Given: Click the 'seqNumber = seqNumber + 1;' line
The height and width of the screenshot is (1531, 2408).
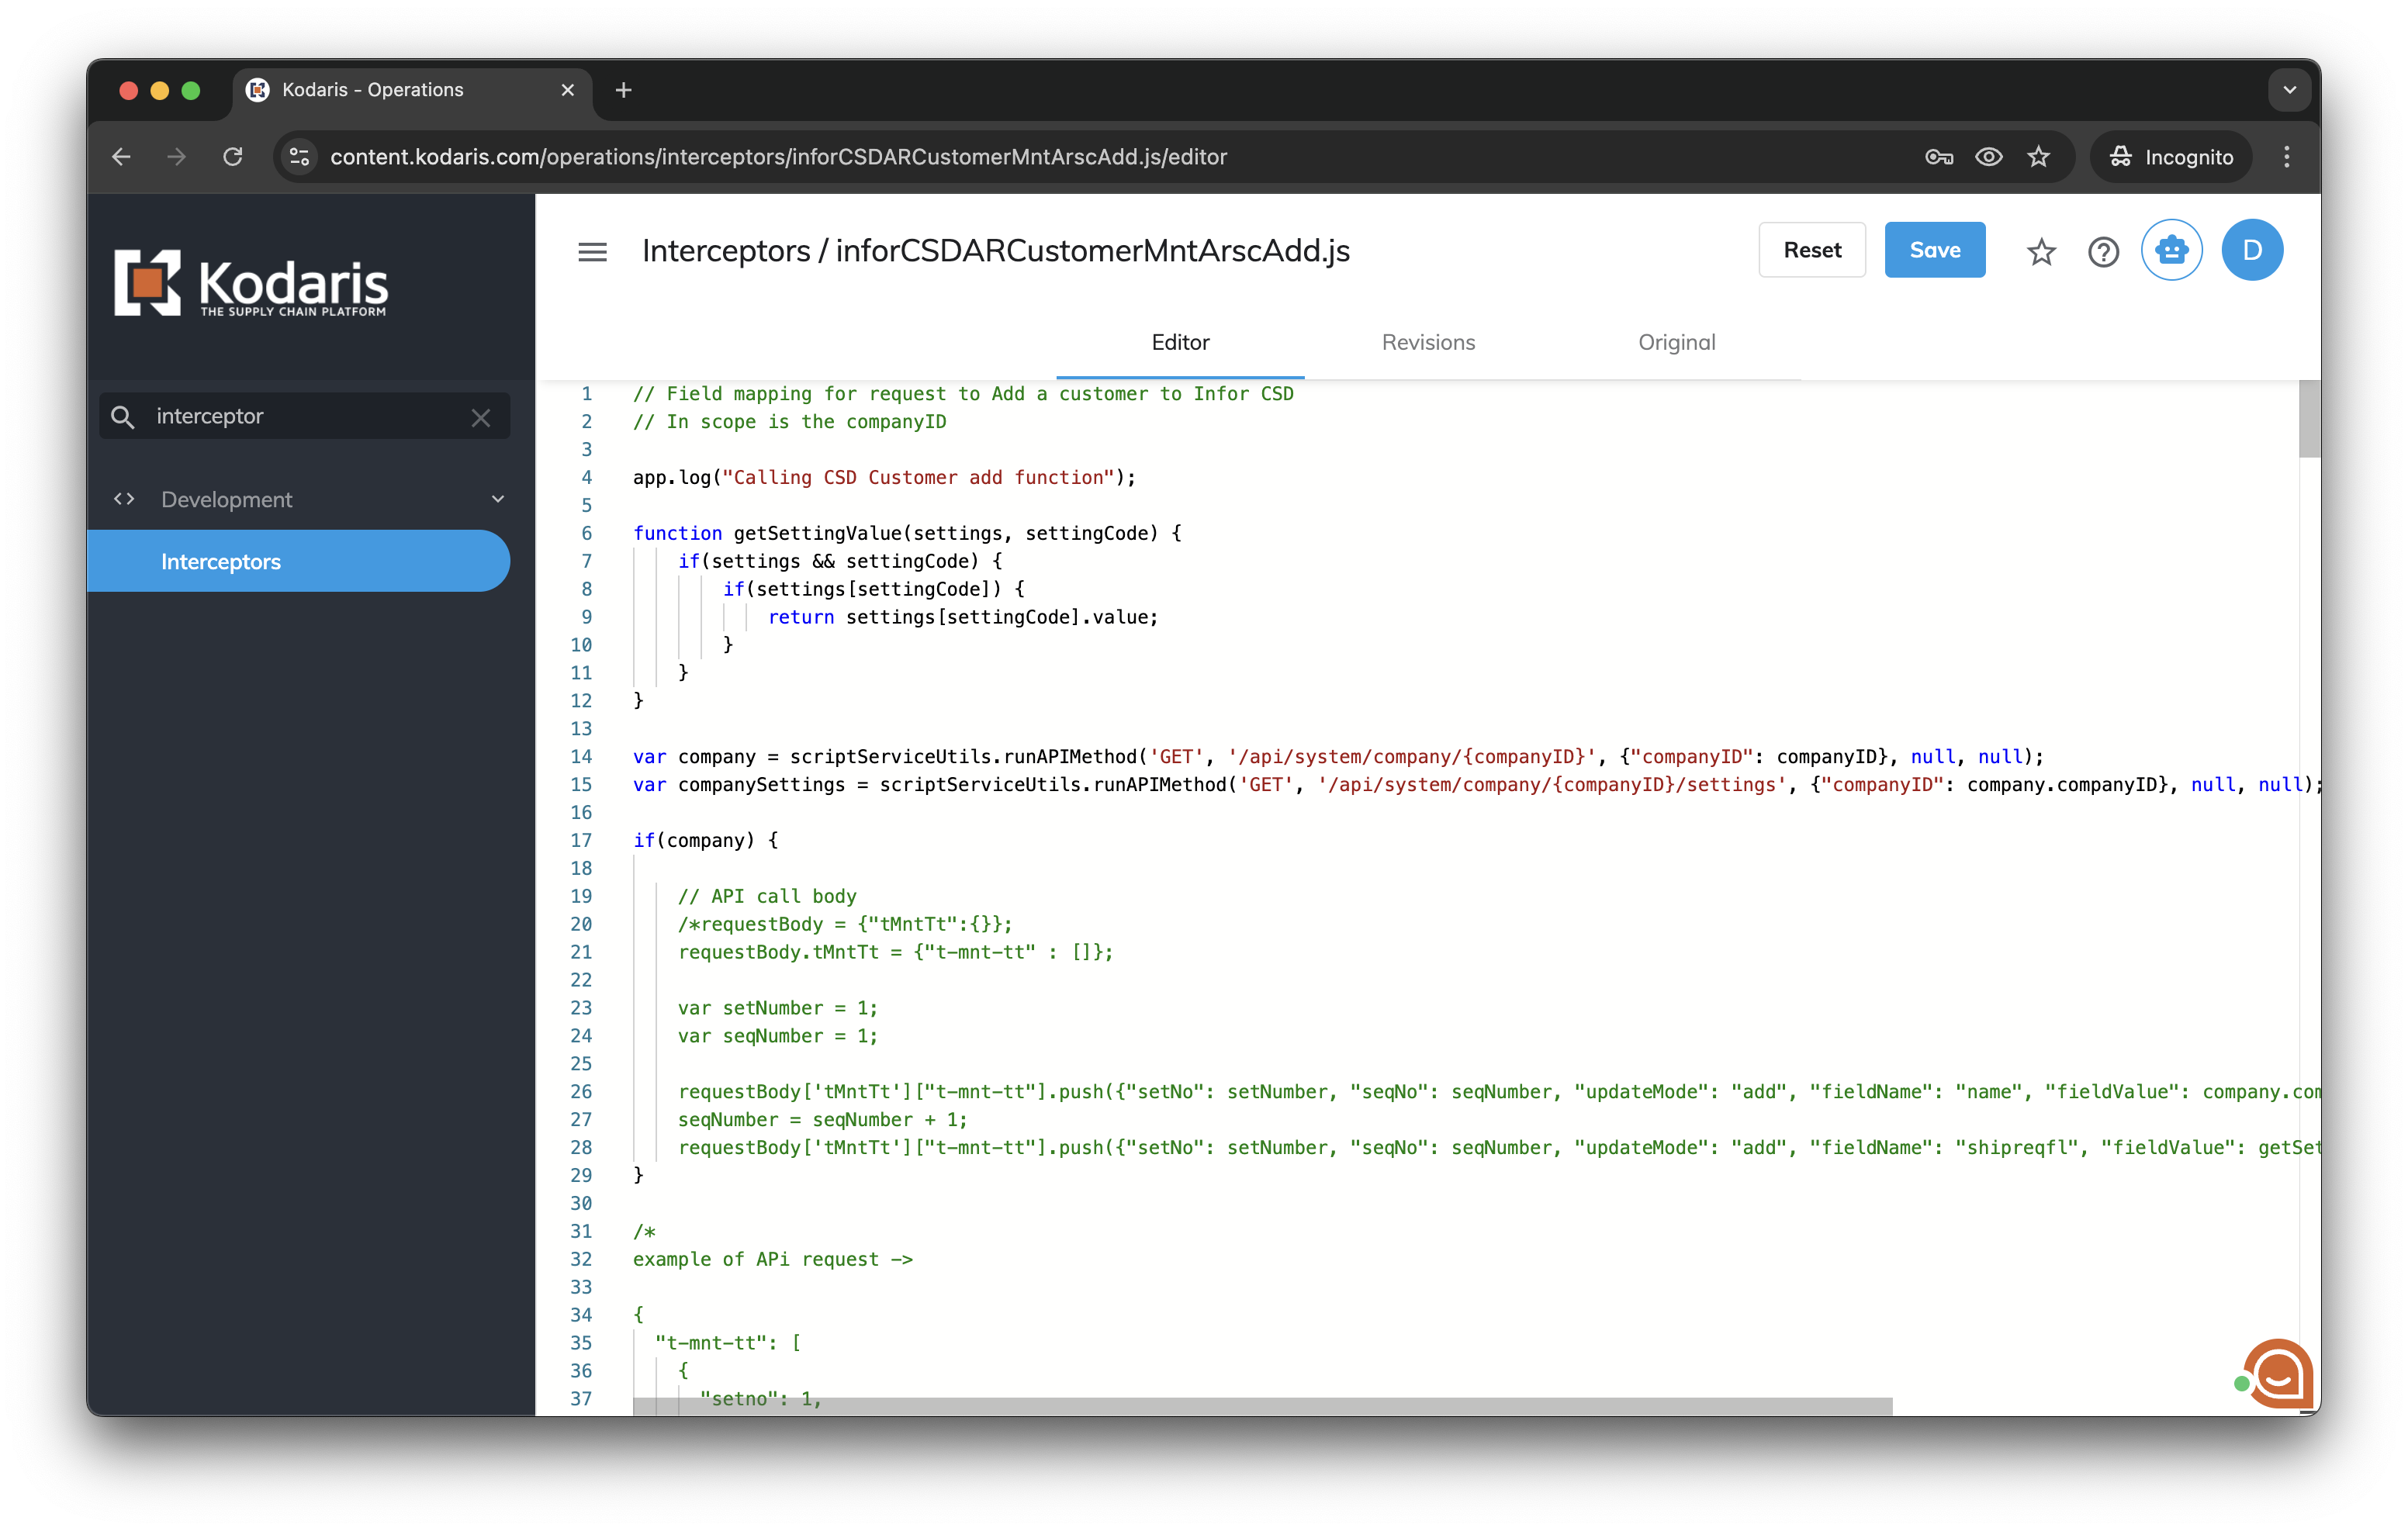Looking at the screenshot, I should (822, 1119).
